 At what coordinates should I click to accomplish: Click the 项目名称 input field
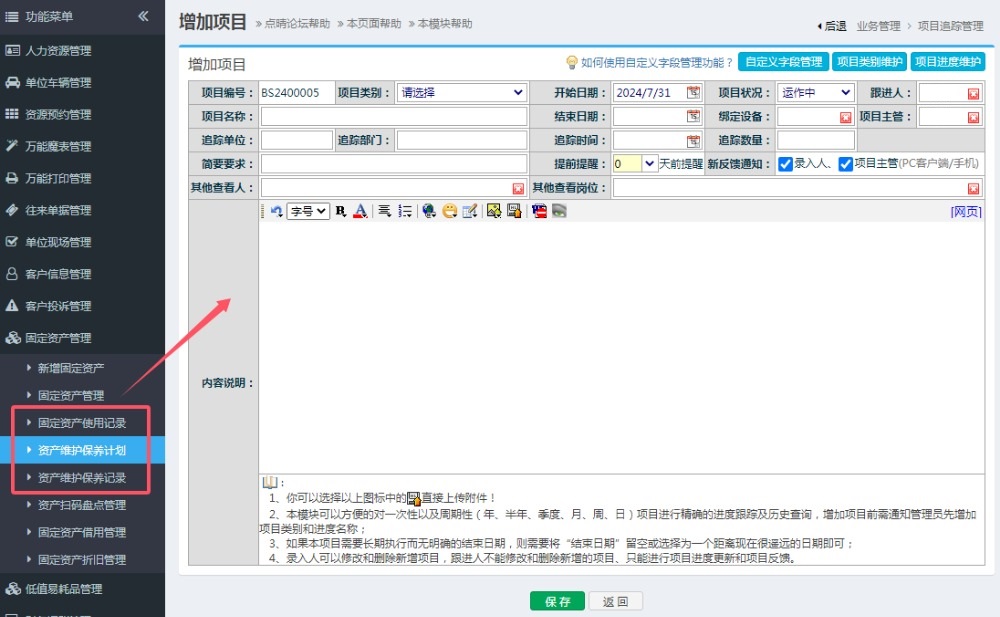coord(393,117)
